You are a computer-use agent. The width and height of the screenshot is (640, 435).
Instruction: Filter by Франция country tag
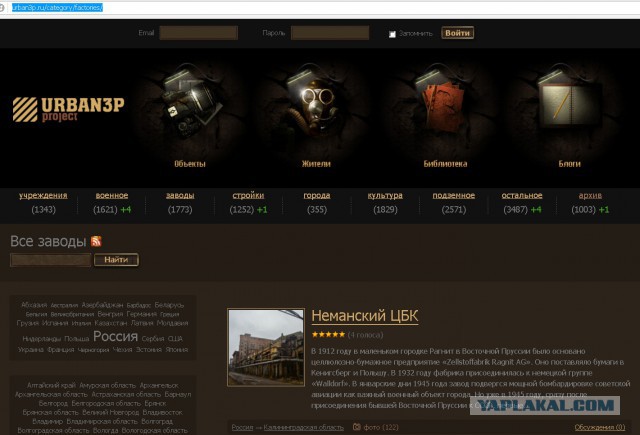(x=61, y=349)
